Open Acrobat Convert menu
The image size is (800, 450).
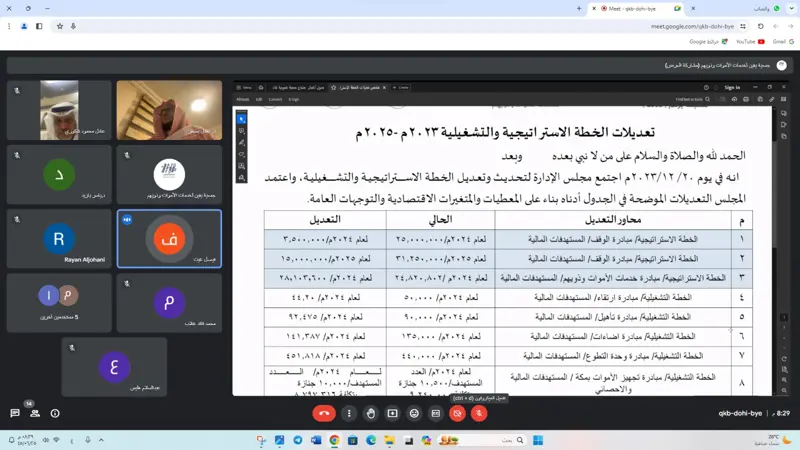[x=276, y=99]
